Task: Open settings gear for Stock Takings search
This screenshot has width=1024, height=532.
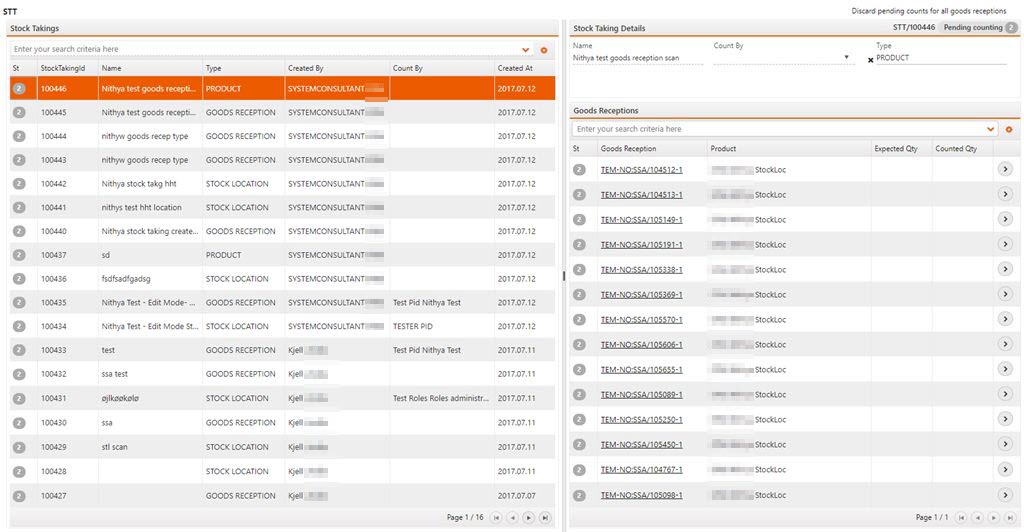Action: pos(544,49)
